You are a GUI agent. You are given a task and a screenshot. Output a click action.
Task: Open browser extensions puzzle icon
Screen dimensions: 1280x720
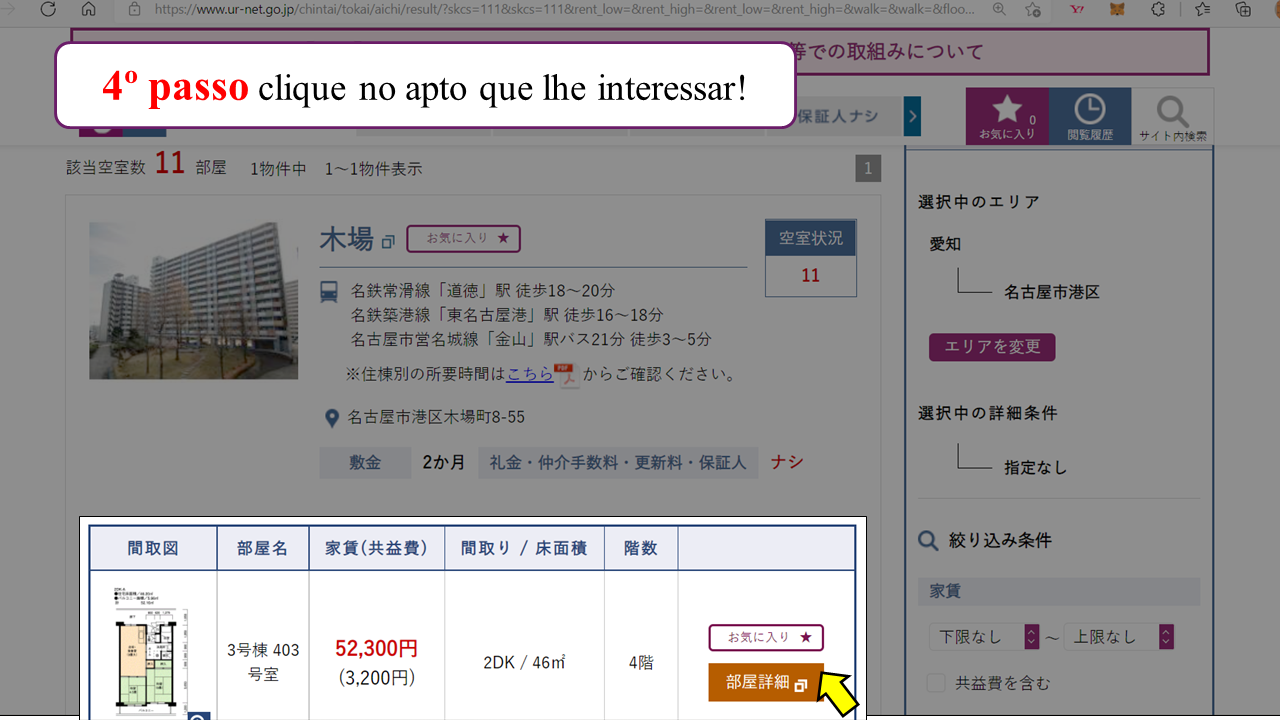(1158, 9)
